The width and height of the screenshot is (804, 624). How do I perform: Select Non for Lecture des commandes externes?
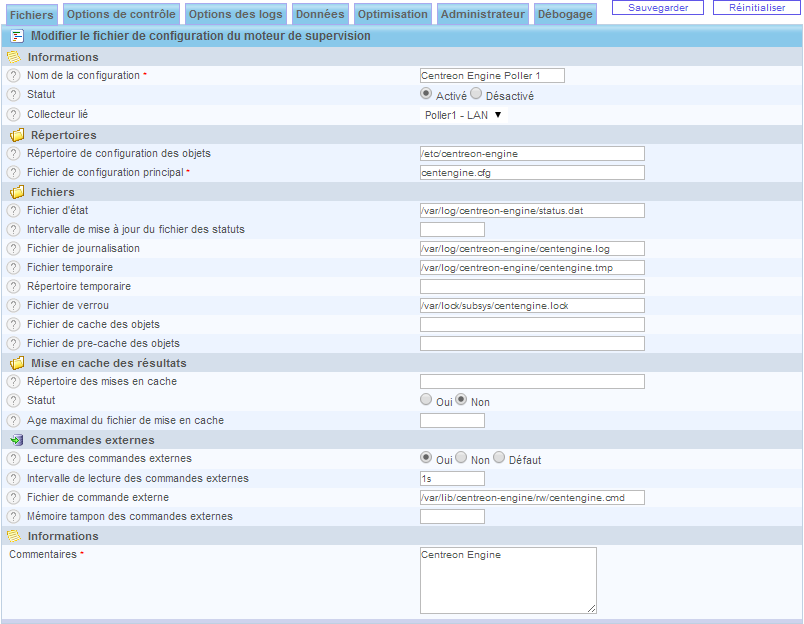[x=461, y=457]
